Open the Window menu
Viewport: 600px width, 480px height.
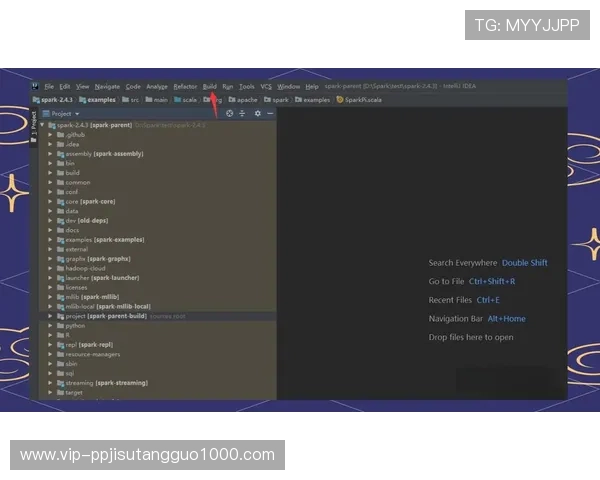[289, 87]
